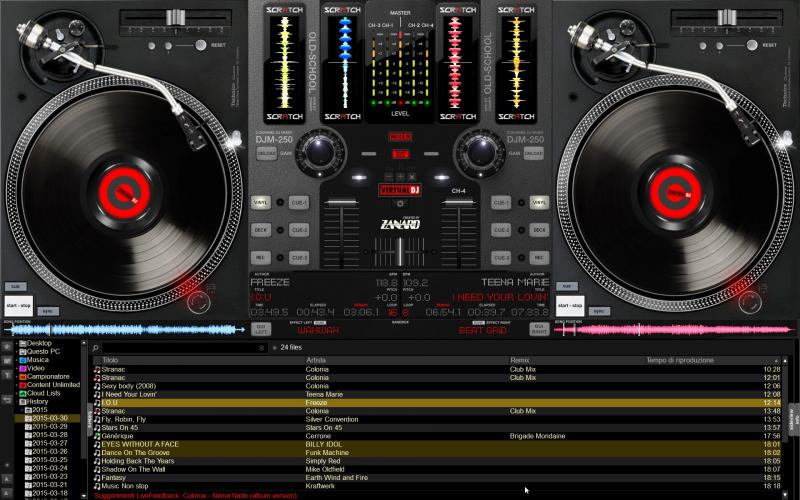Click the minus icon above VirtualDJ logo
Viewport: 800px width, 500px height.
389,177
